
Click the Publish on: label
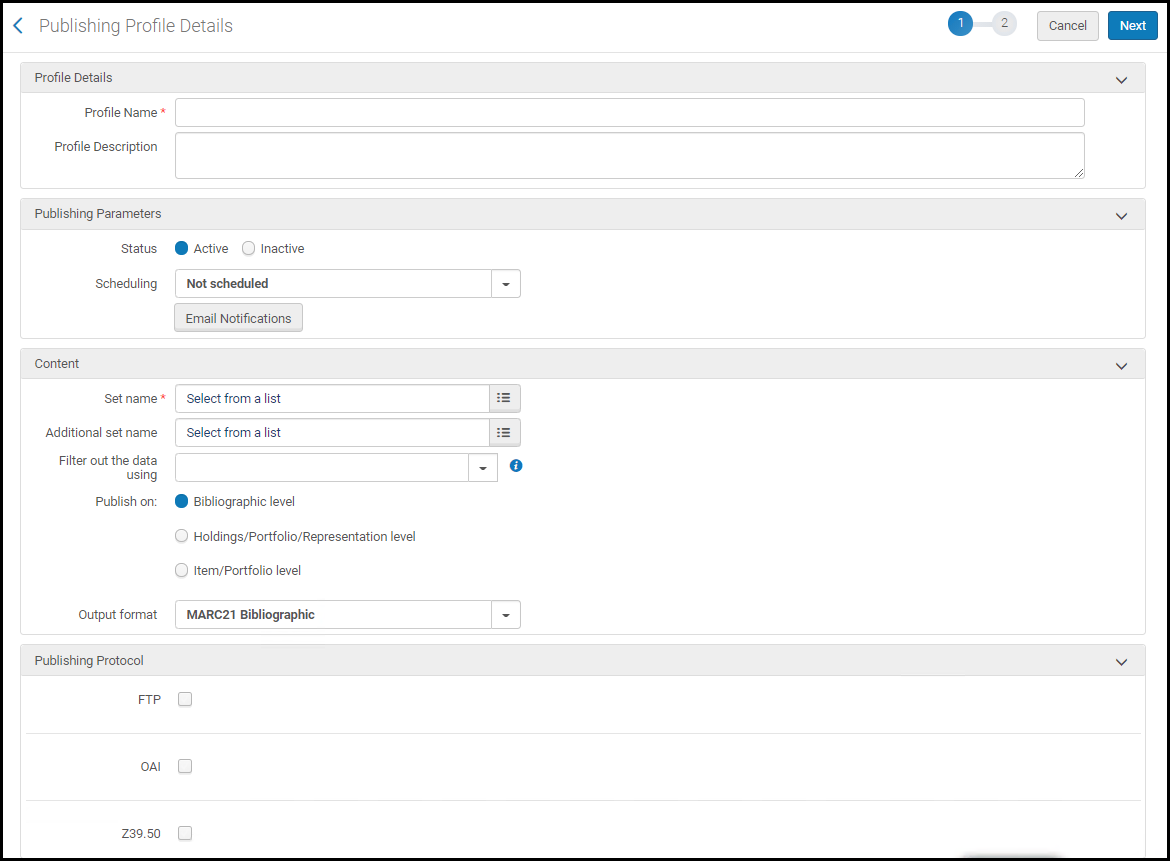126,501
